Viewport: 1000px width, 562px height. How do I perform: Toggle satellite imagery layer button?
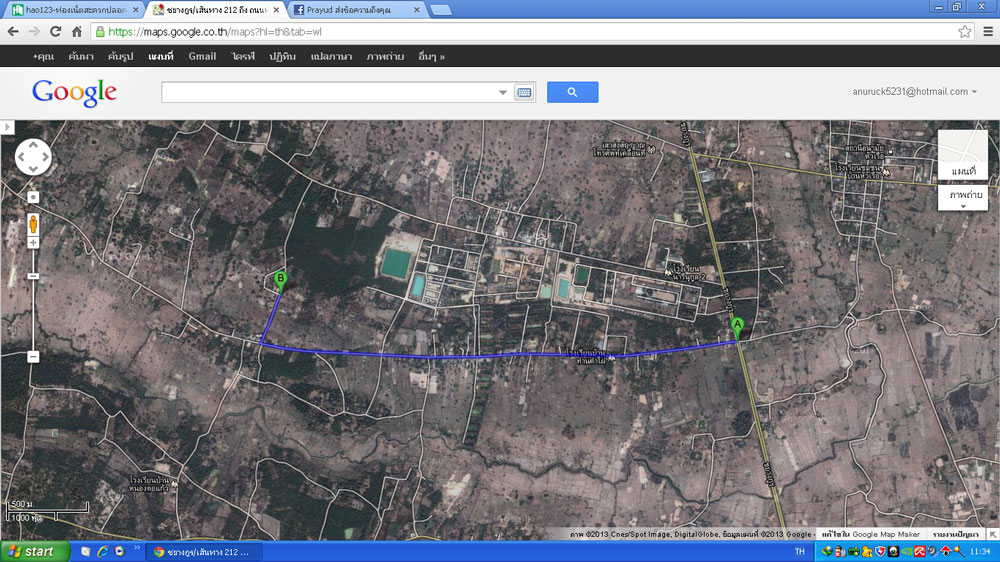coord(965,196)
